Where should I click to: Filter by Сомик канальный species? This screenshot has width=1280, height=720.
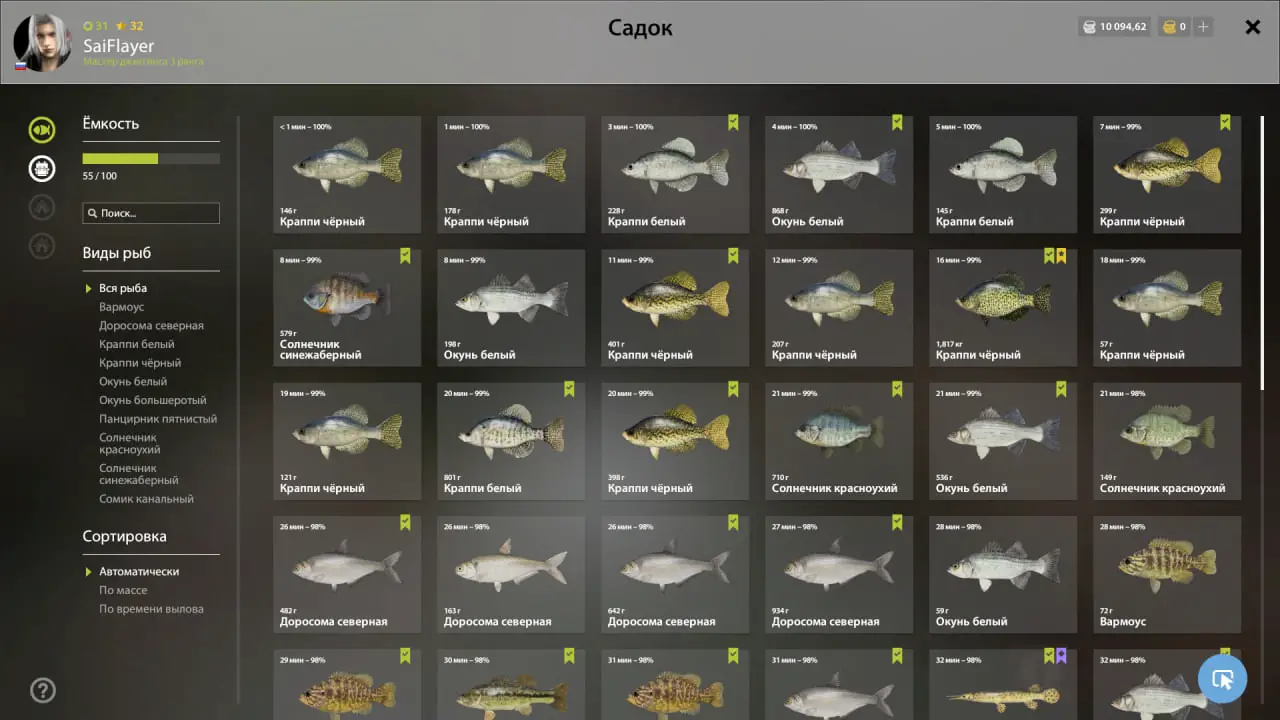tap(146, 499)
